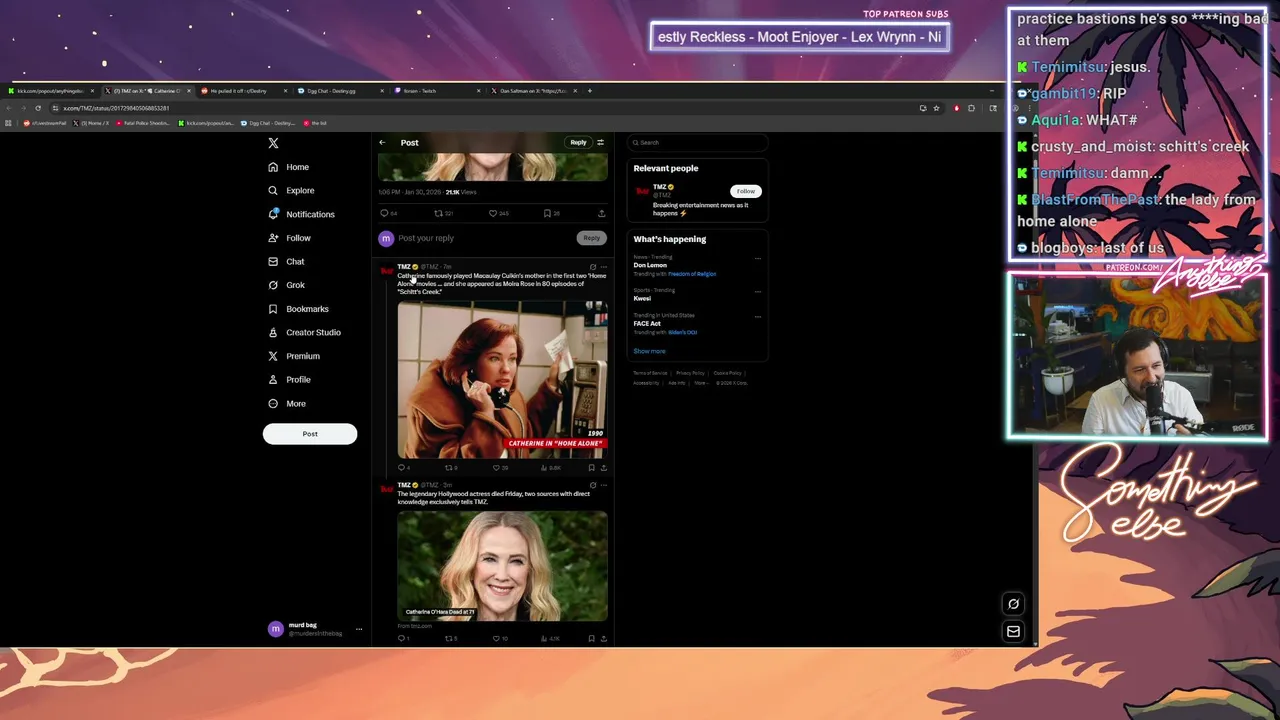
Task: Click the browser address bar URL
Action: coord(116,108)
